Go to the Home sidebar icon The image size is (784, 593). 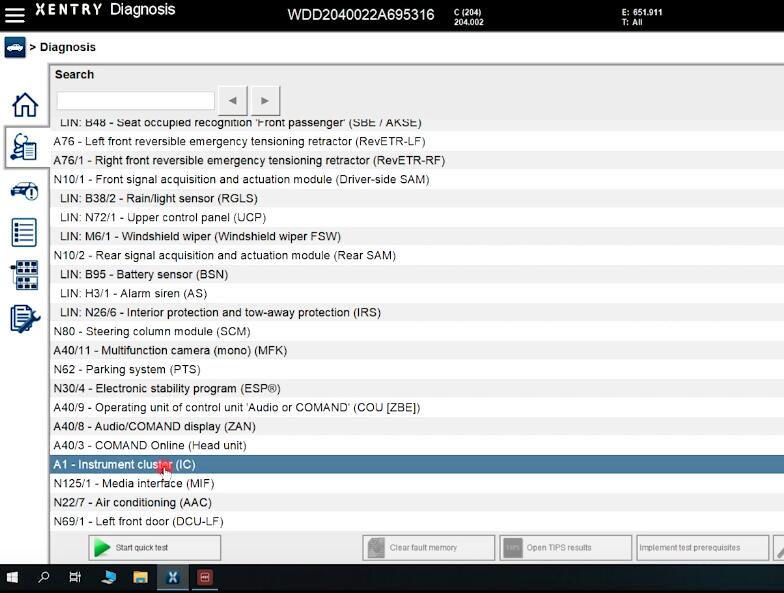(x=25, y=104)
